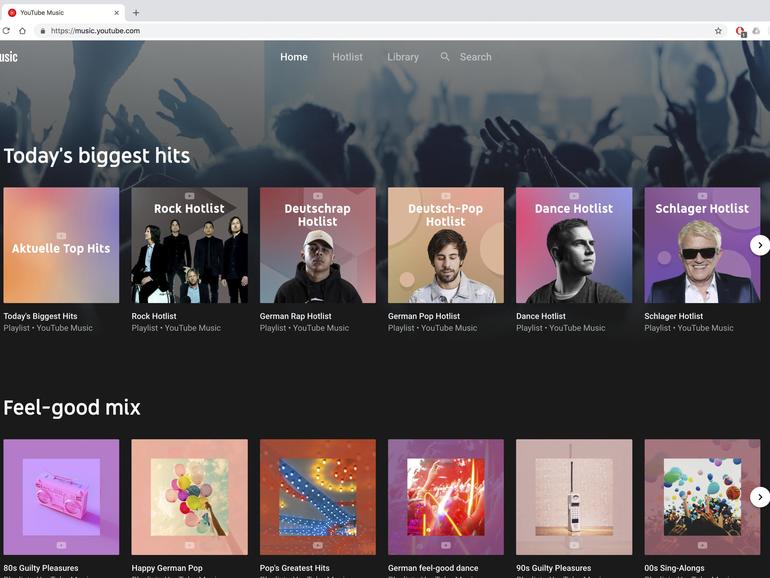Open the Hotlist tab

click(347, 57)
